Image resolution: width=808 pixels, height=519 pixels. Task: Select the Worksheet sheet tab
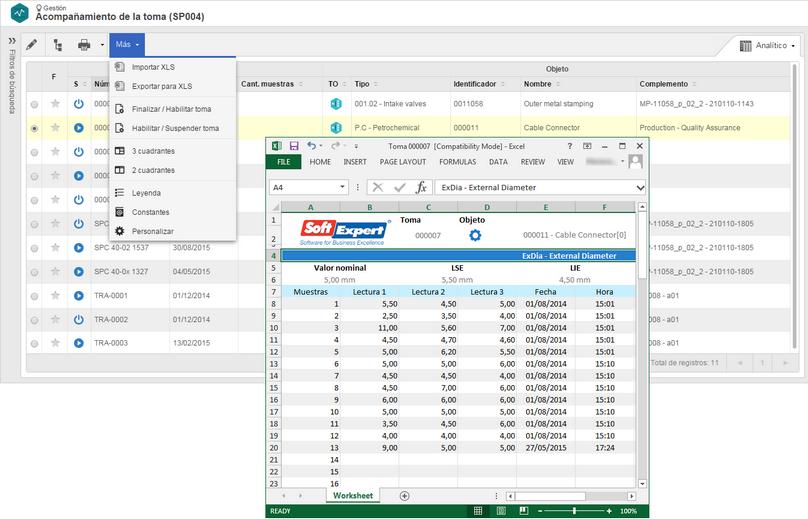click(x=353, y=496)
